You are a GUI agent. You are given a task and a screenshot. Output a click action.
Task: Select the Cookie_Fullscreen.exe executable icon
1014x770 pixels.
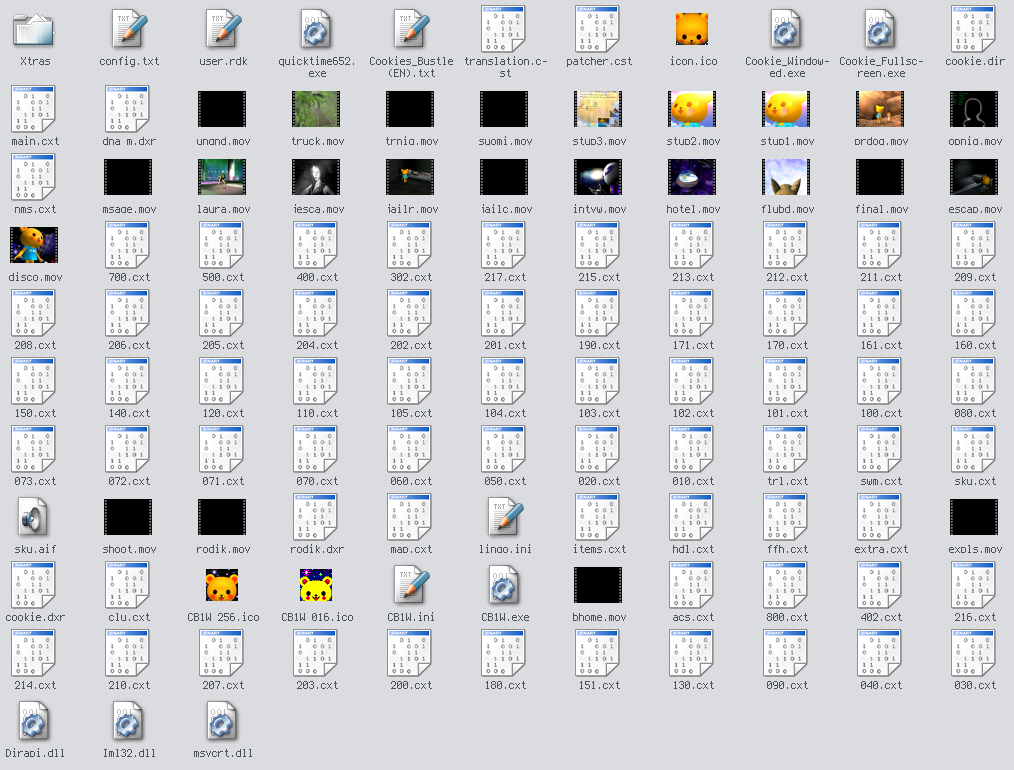[x=881, y=30]
